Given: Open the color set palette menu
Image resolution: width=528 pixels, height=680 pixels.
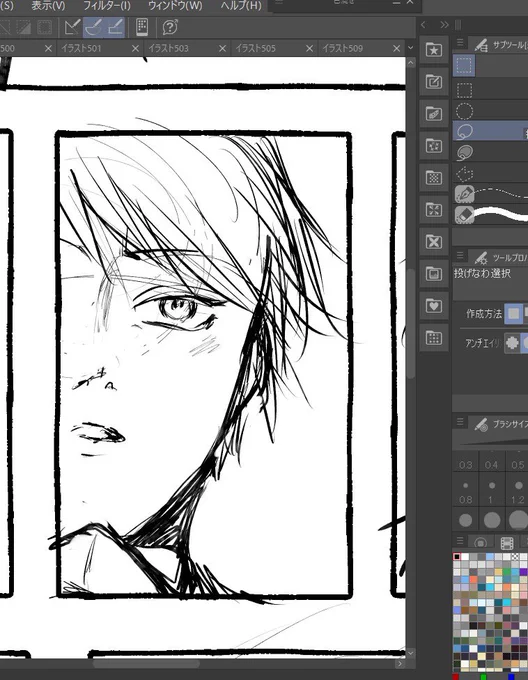Looking at the screenshot, I should 460,540.
